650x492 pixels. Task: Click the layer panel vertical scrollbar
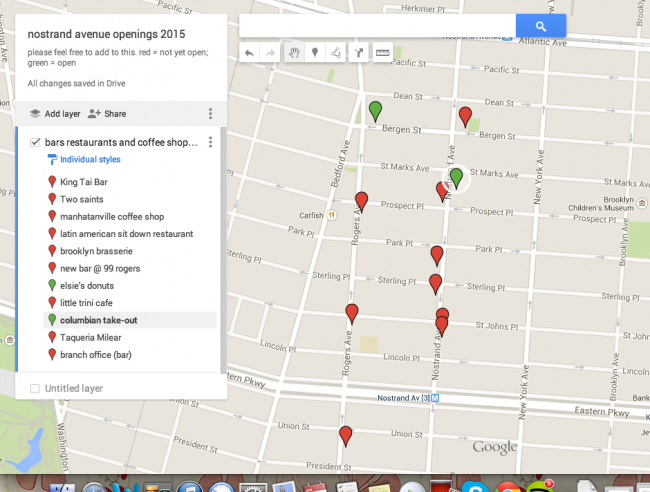223,249
